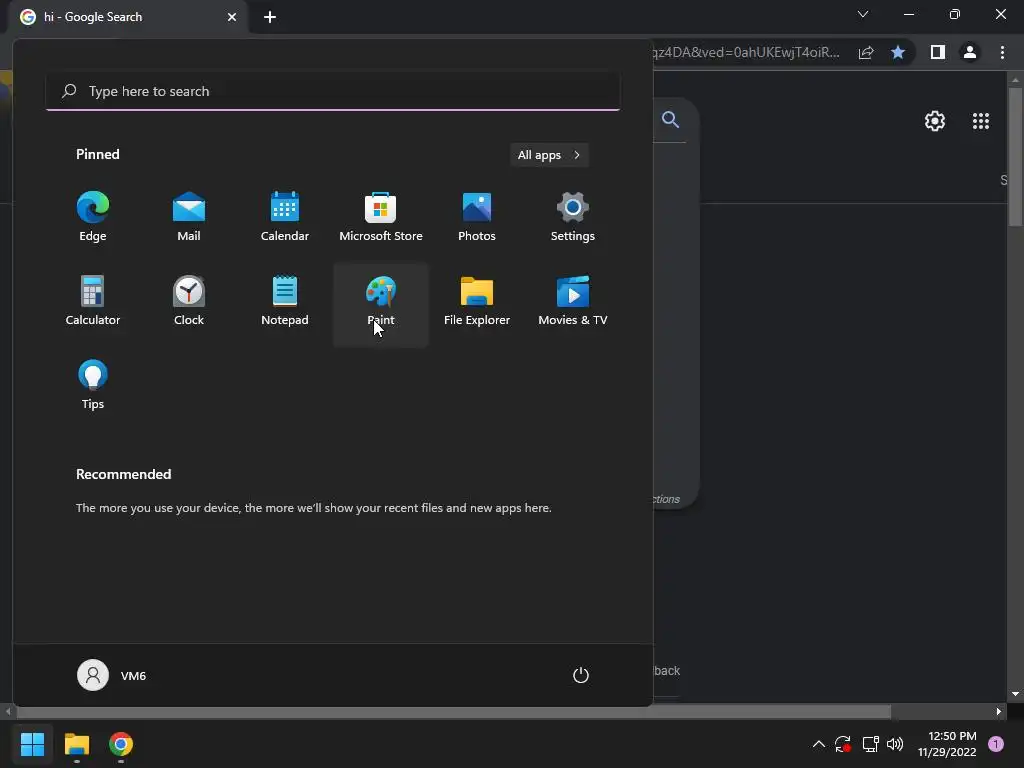Screen dimensions: 1024x768
Task: Launch the Movies & TV app
Action: 573,301
